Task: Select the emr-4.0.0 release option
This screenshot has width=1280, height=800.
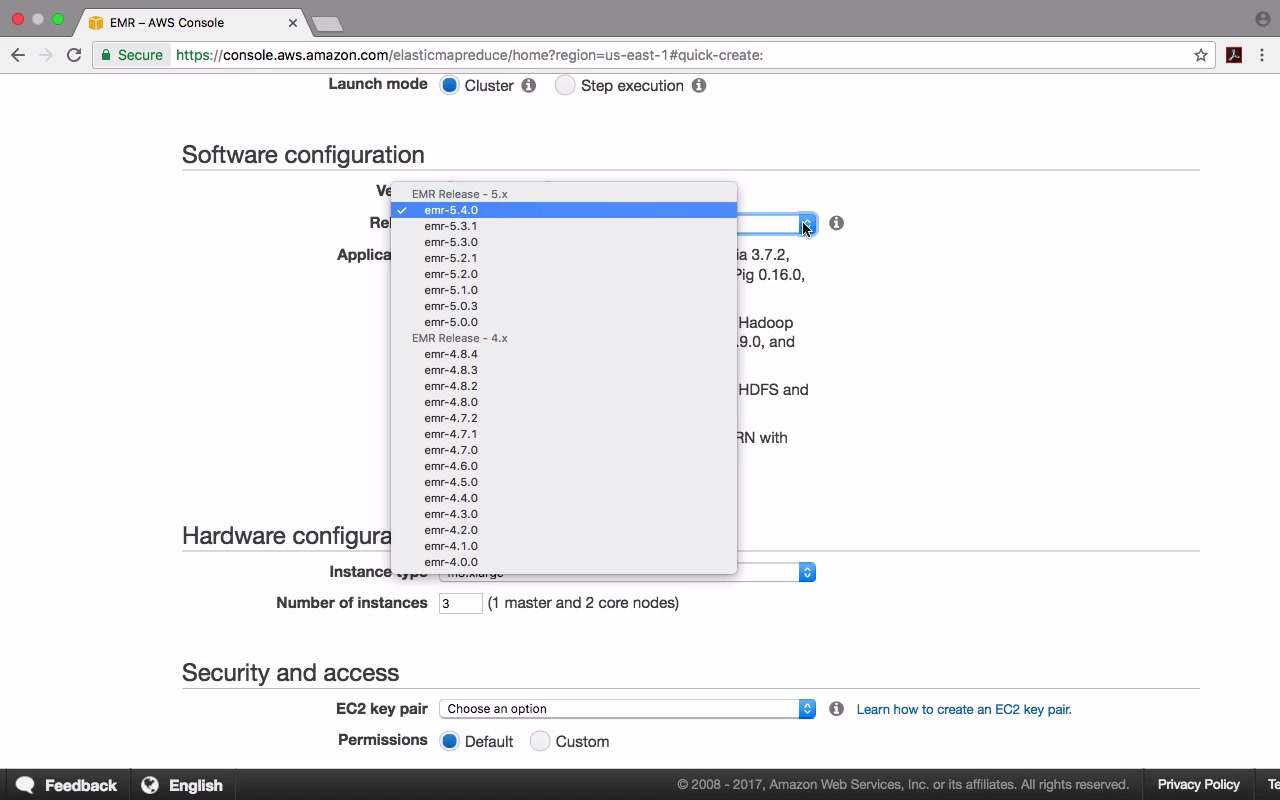Action: coord(564,562)
